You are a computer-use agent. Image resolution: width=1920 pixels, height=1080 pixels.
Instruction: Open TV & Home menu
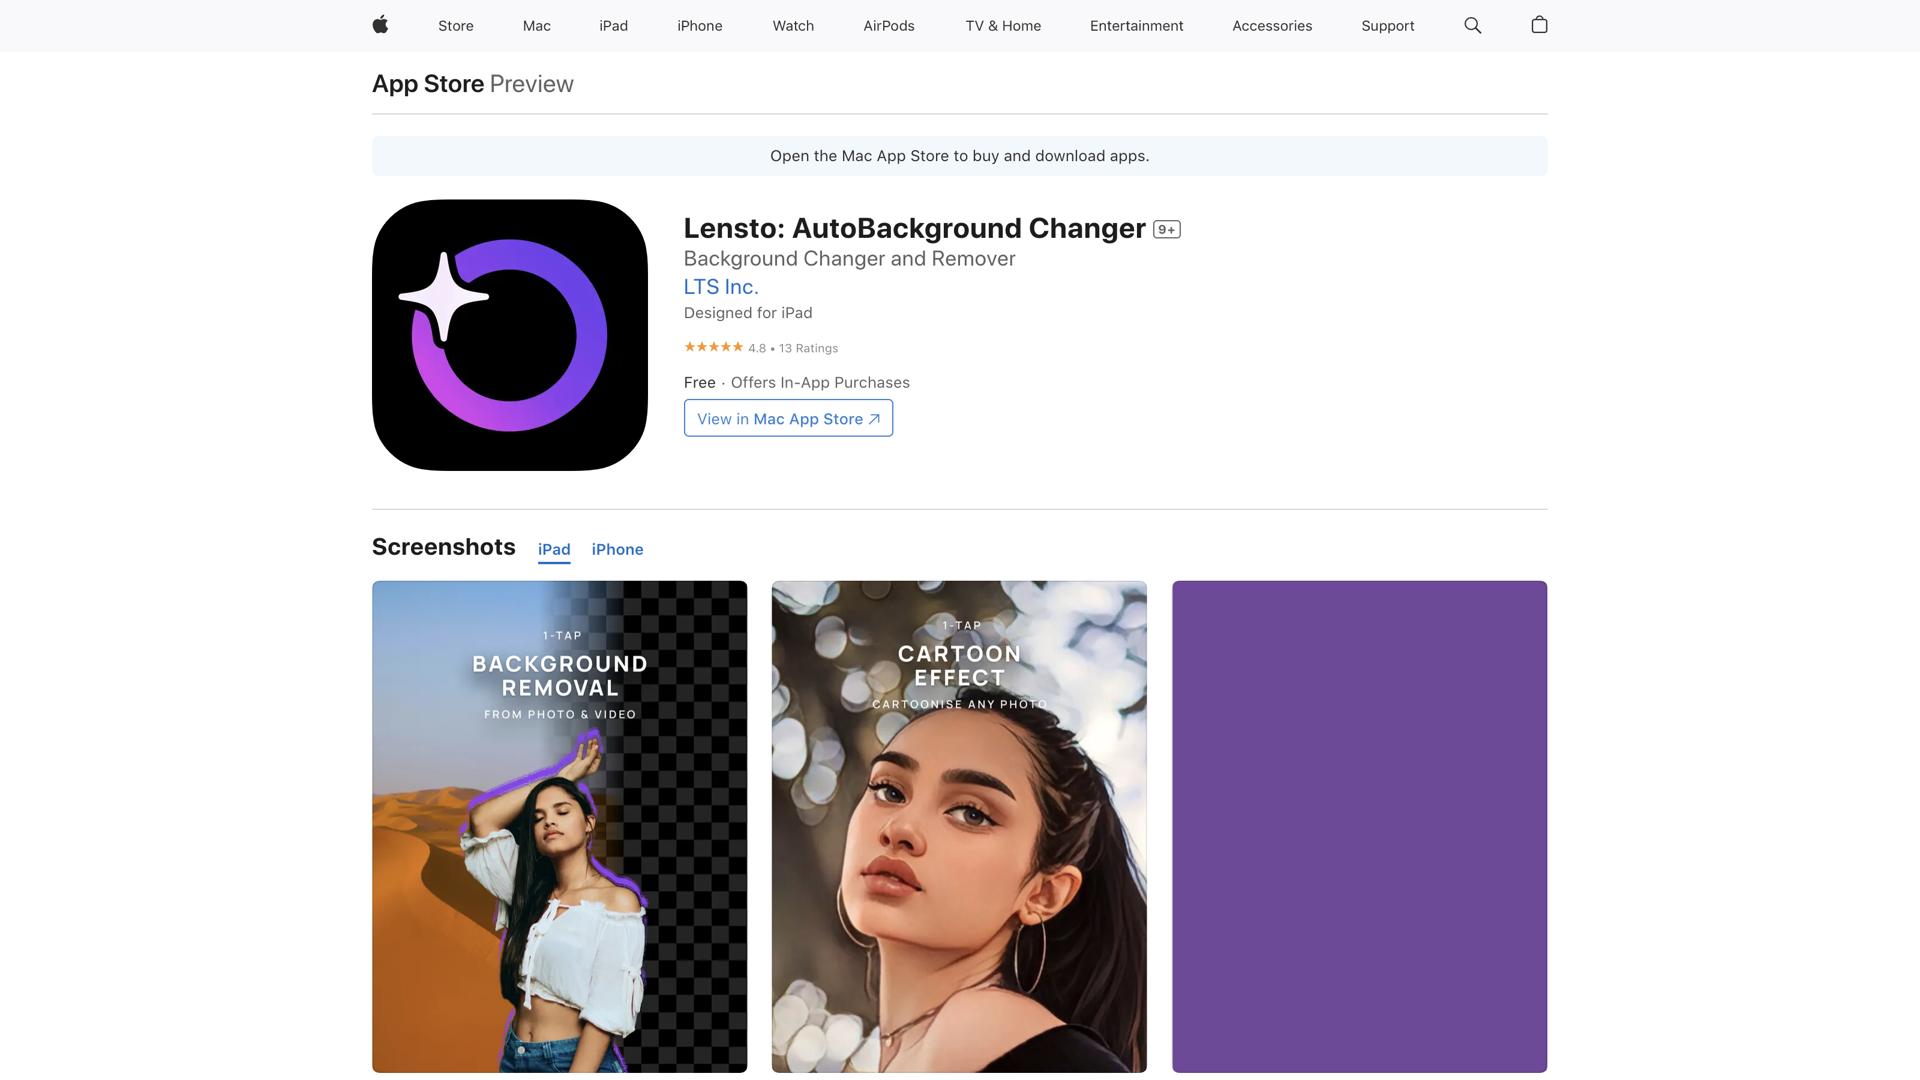click(1003, 26)
